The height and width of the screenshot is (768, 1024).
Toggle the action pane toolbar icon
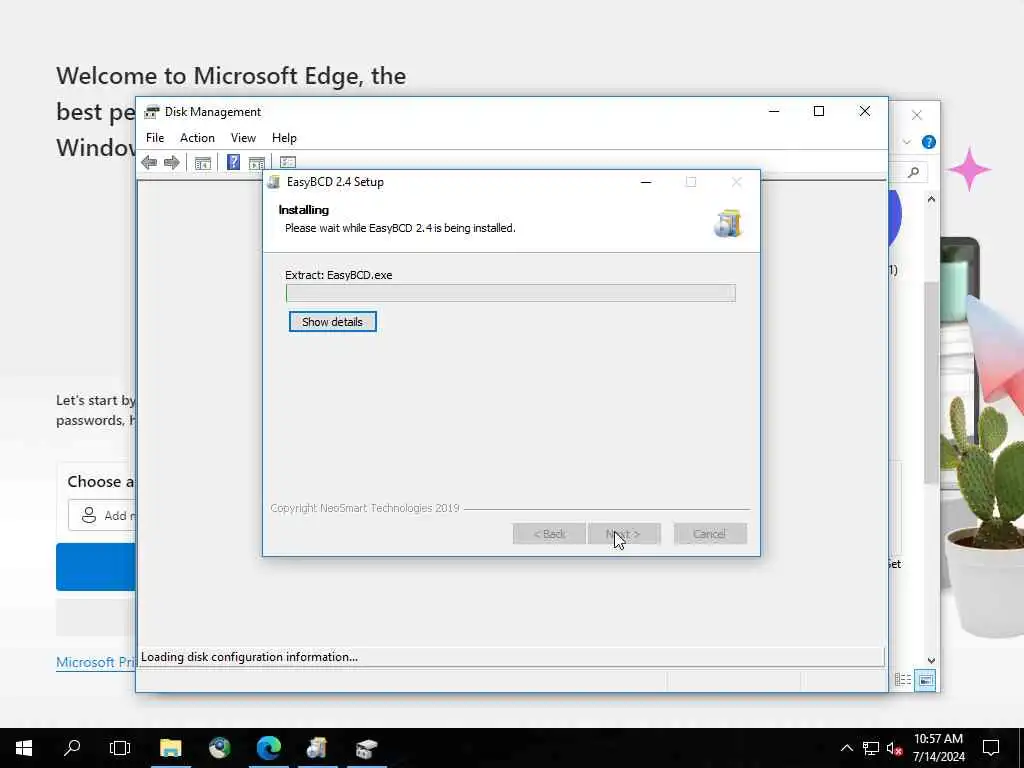[x=257, y=163]
